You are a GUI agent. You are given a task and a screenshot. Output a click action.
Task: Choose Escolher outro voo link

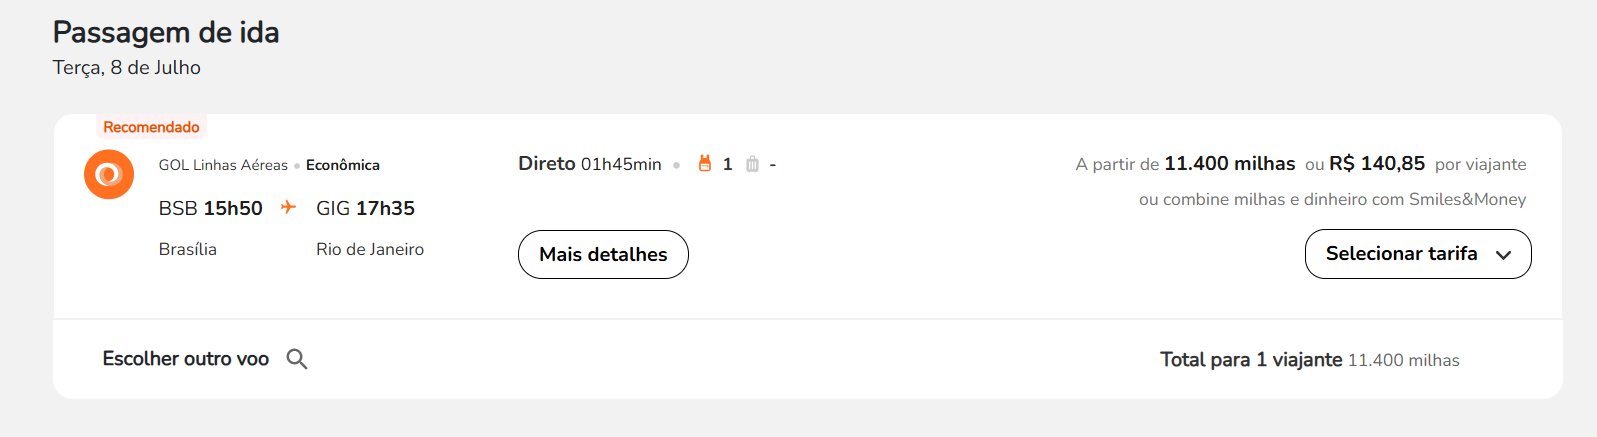click(x=186, y=359)
